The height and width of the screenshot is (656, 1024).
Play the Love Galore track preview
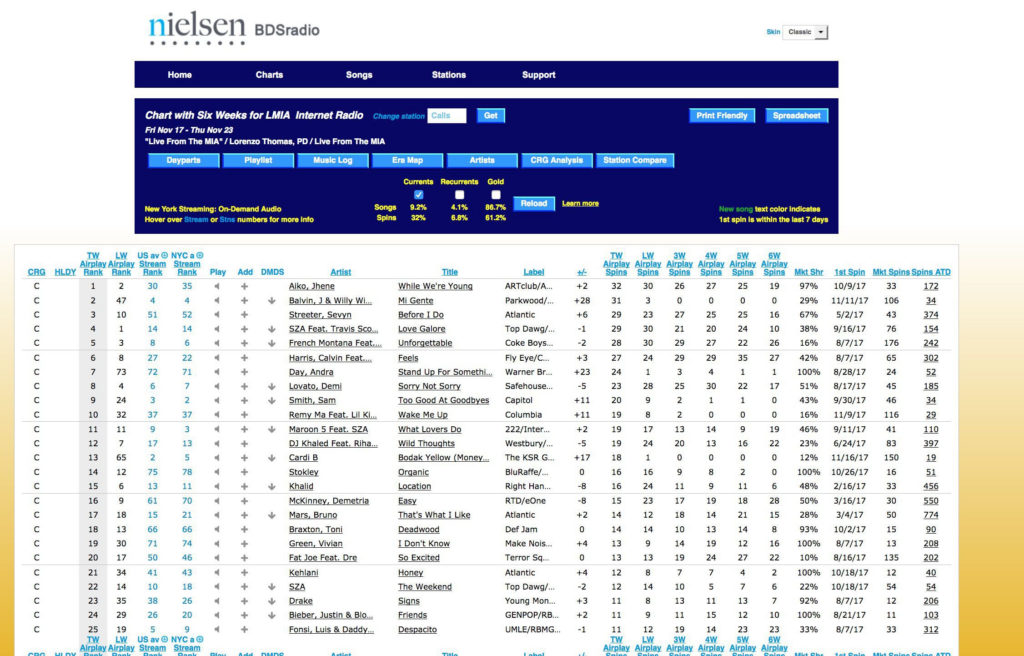(x=217, y=329)
